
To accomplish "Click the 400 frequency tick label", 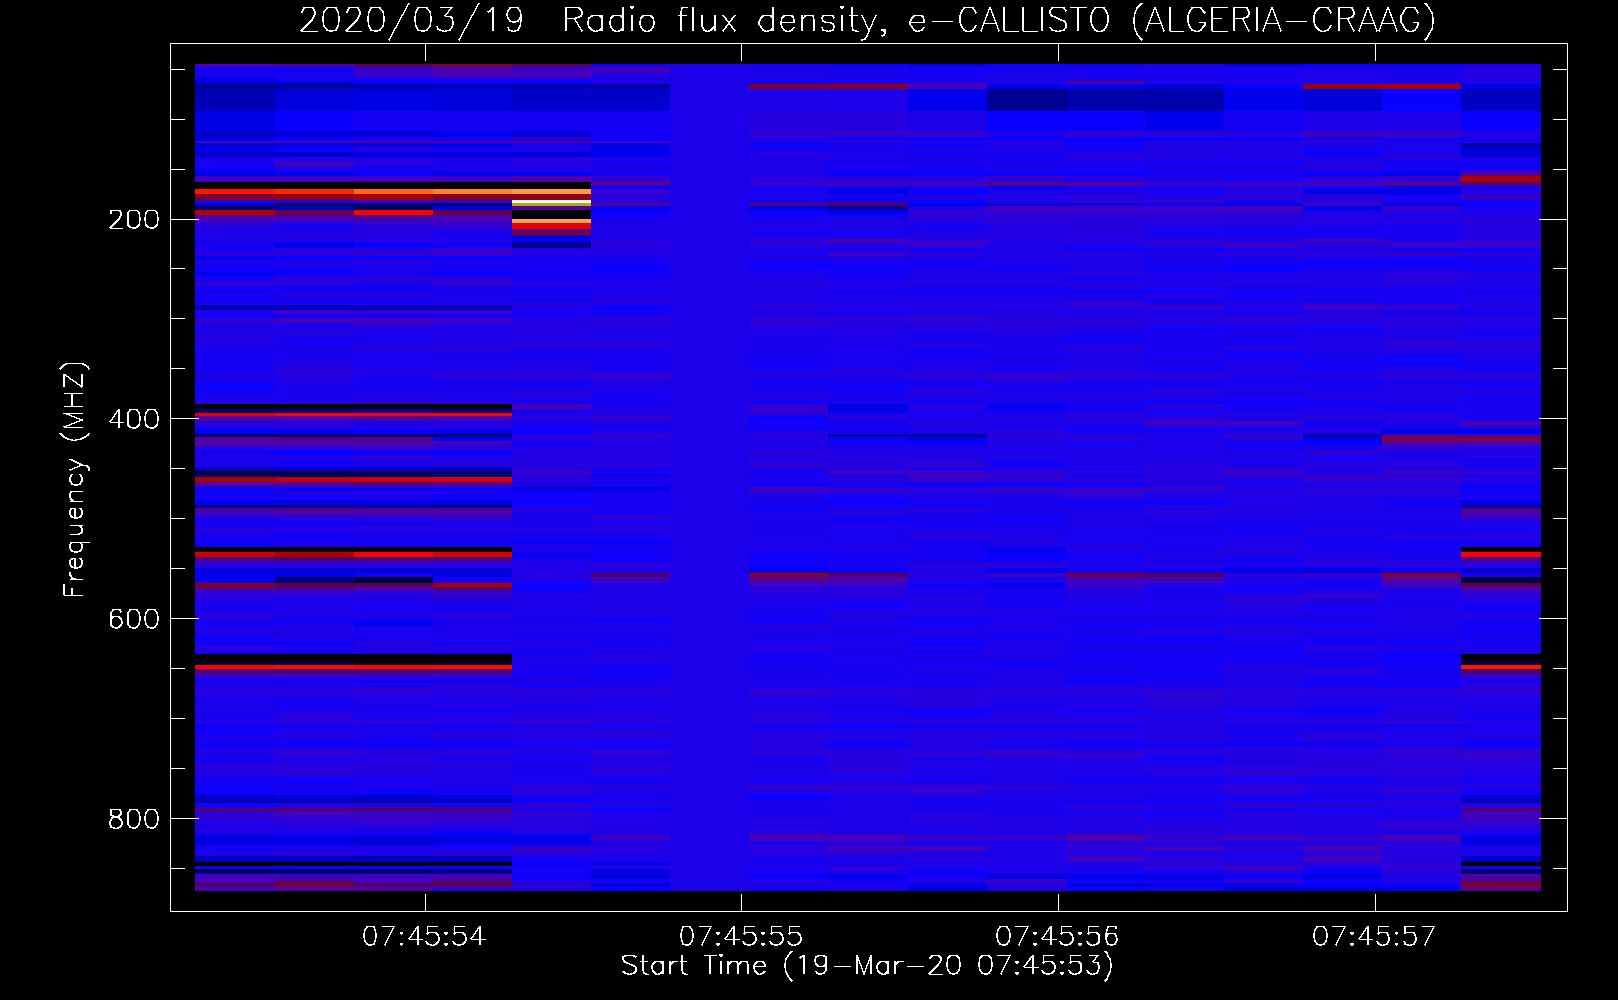I will point(134,419).
